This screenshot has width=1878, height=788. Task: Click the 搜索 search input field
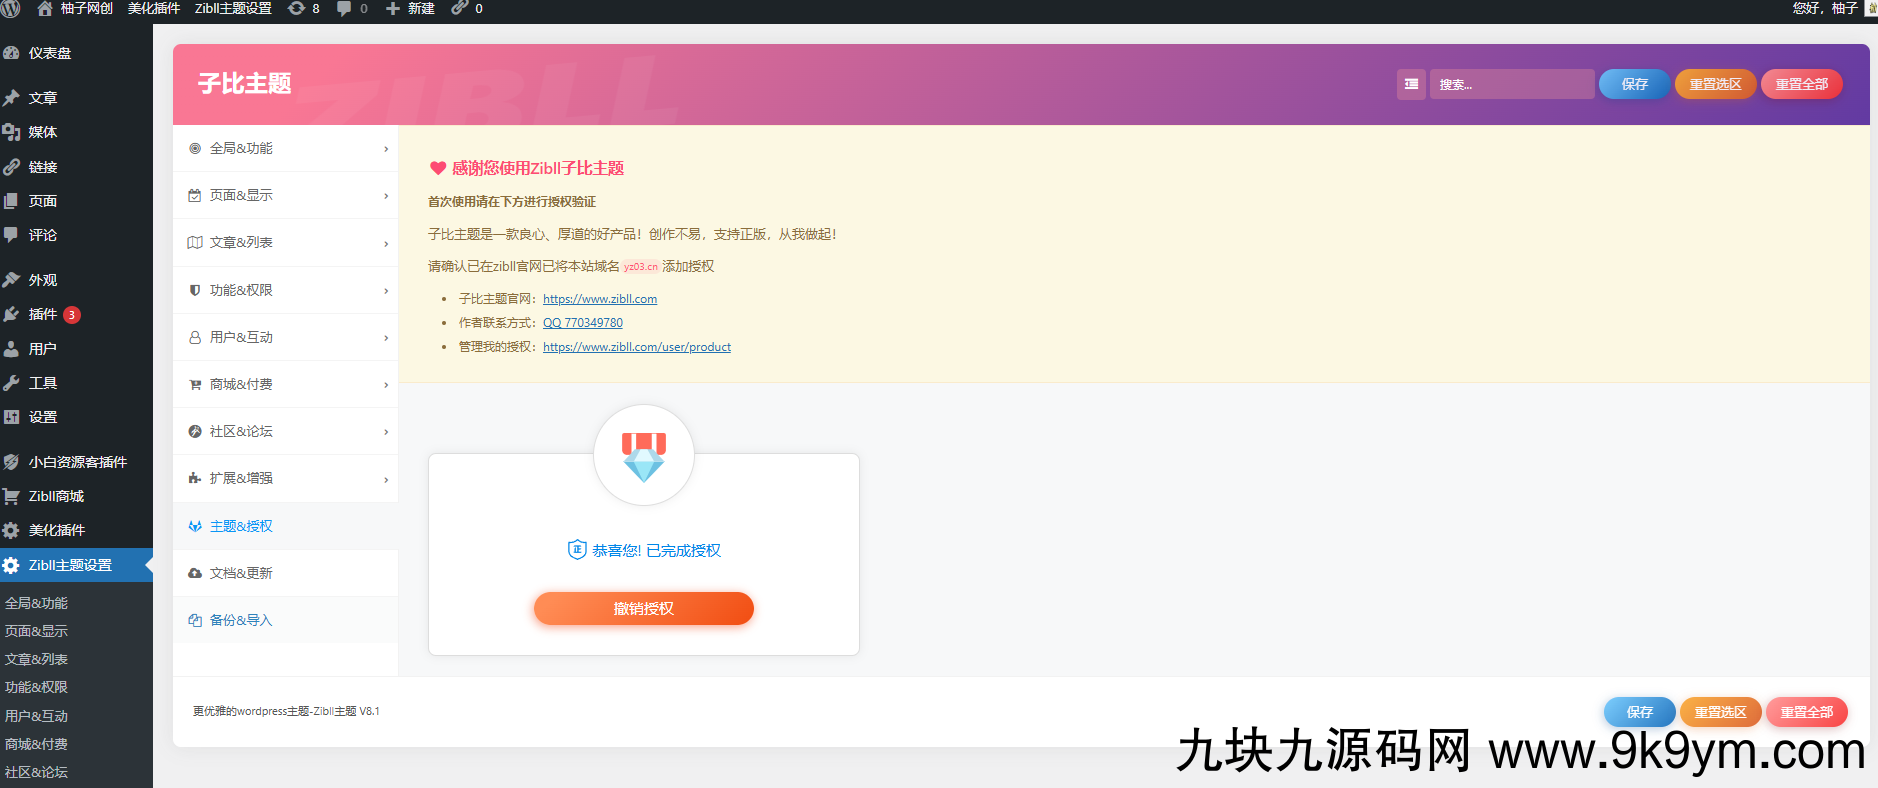pos(1512,84)
